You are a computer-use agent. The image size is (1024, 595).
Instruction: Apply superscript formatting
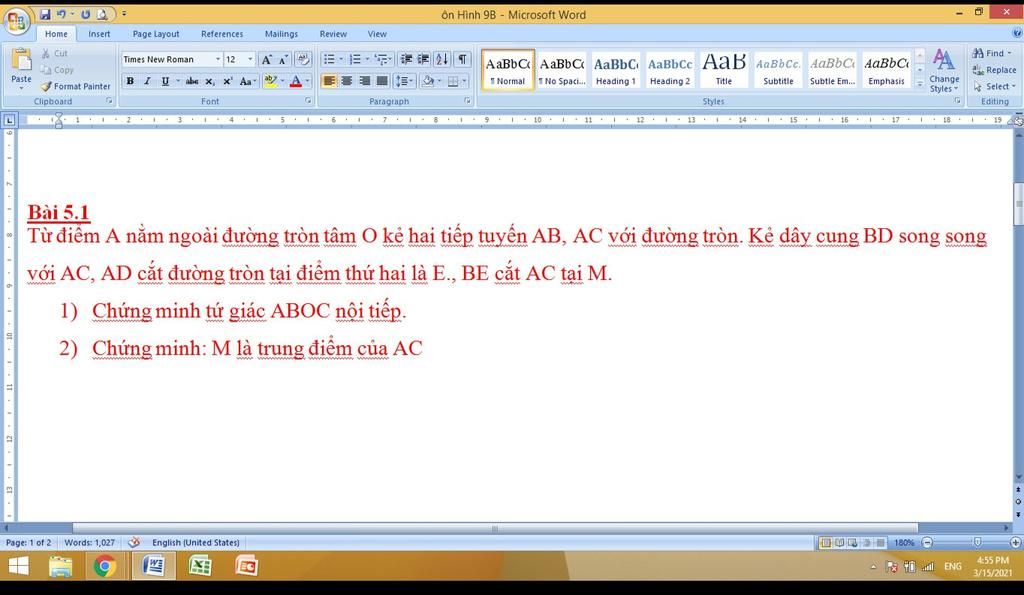(227, 81)
